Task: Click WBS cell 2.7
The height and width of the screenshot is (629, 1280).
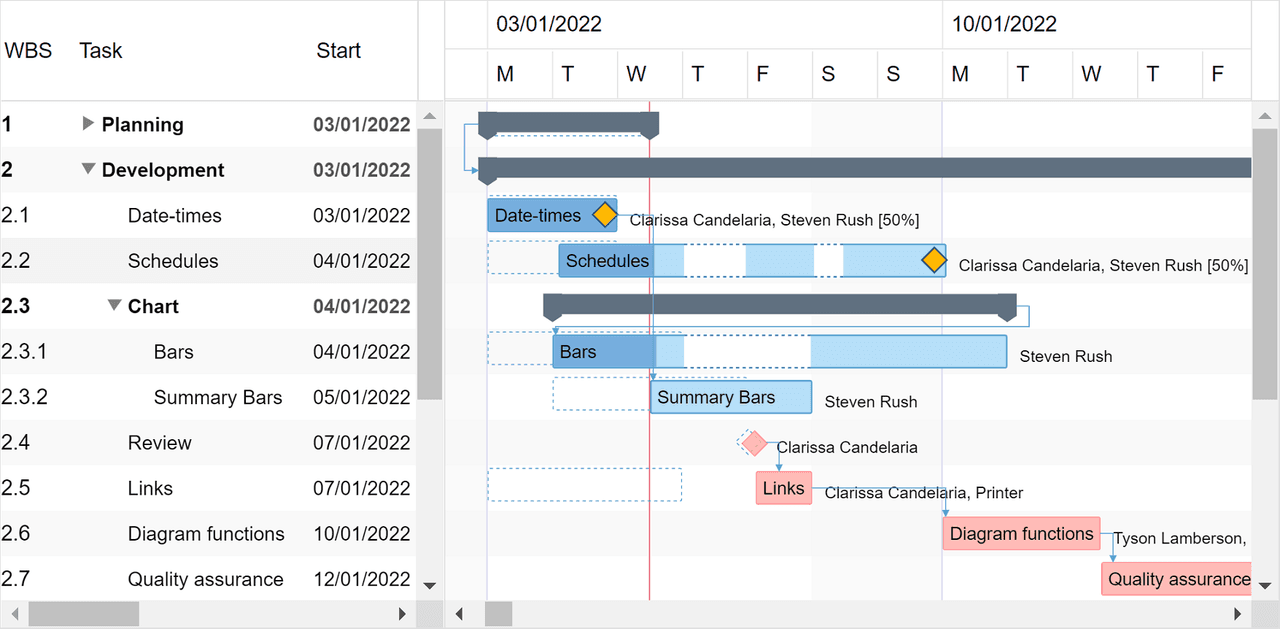Action: tap(16, 579)
